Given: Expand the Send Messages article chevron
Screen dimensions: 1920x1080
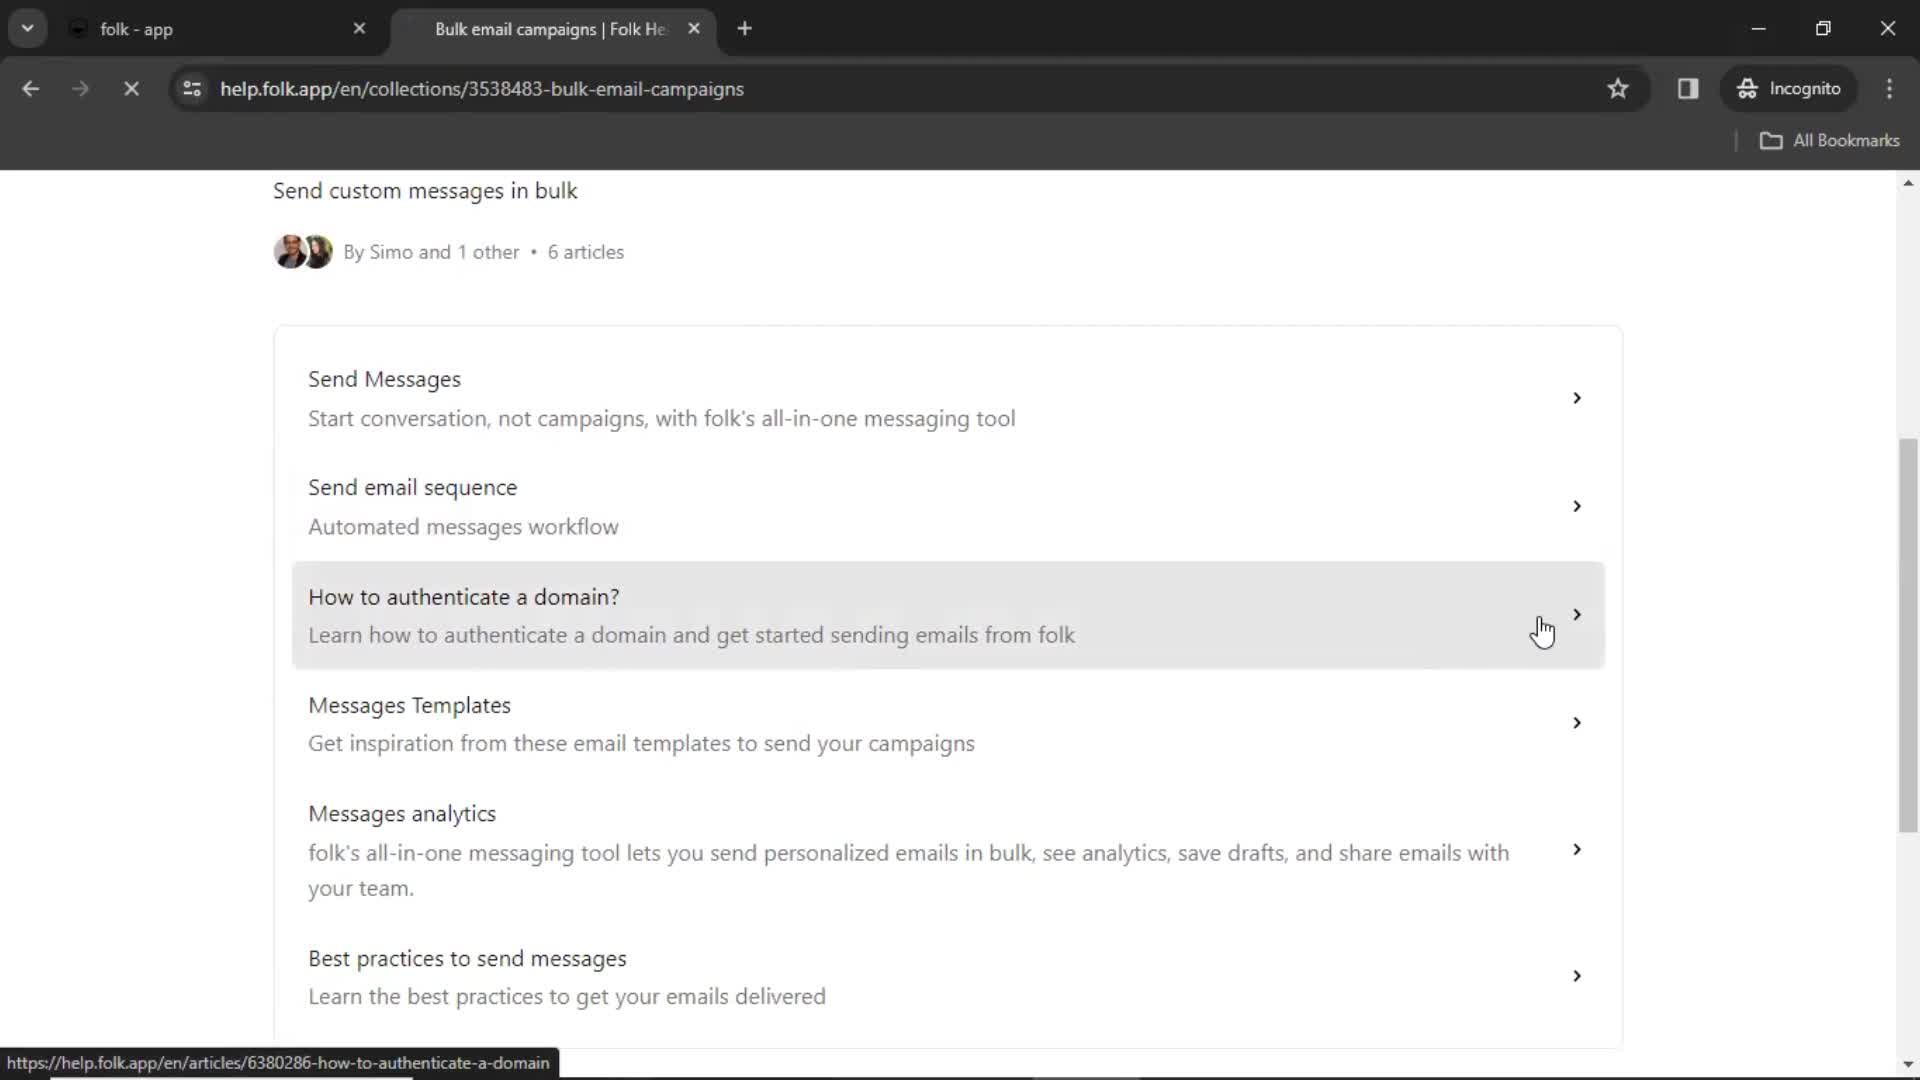Looking at the screenshot, I should (1577, 397).
